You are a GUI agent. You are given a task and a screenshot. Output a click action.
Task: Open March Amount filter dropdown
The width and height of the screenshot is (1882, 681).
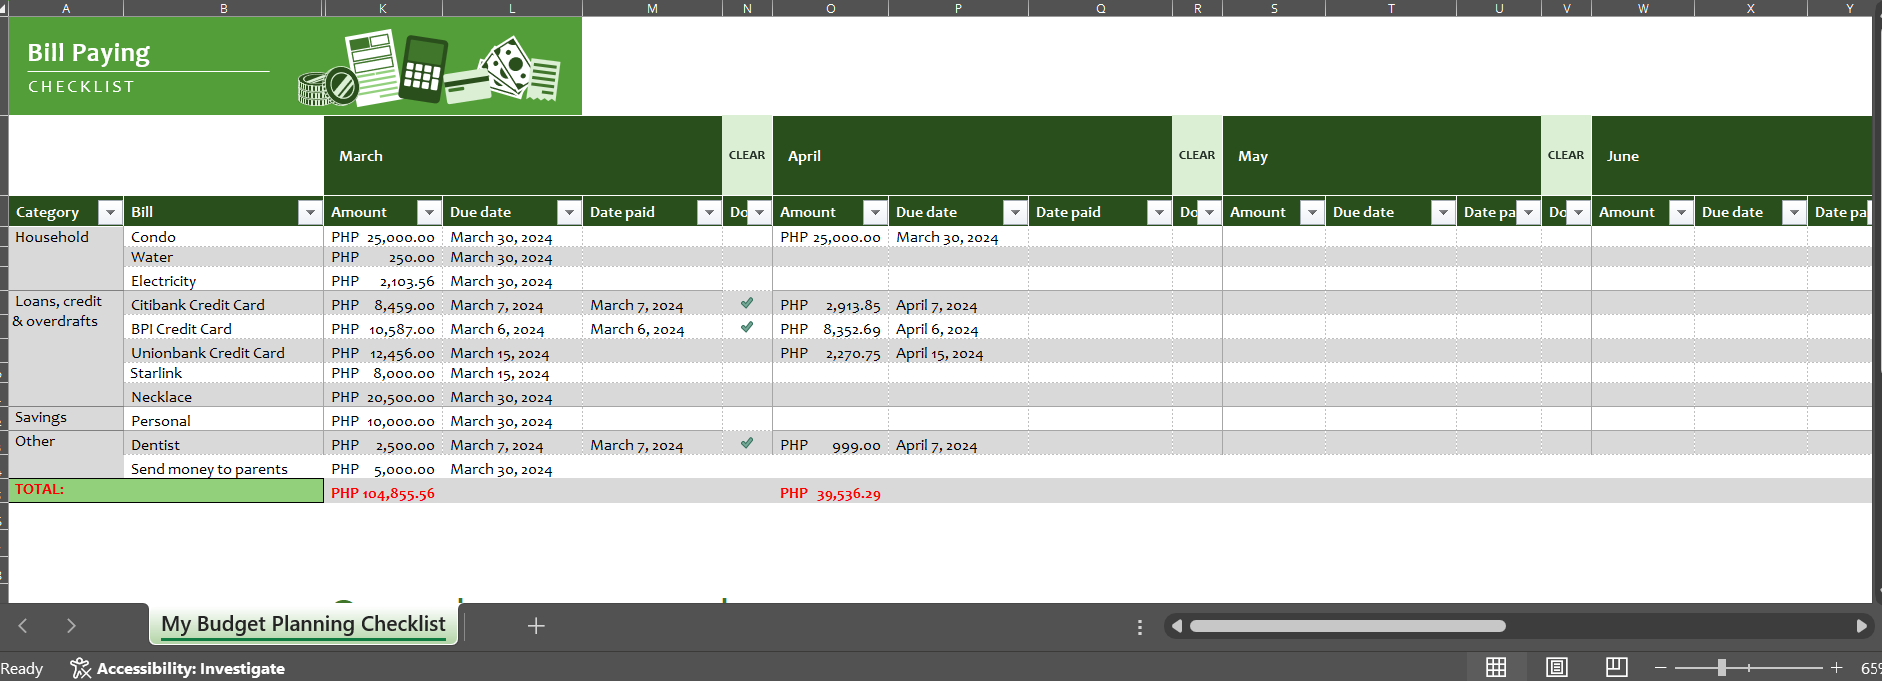coord(429,212)
